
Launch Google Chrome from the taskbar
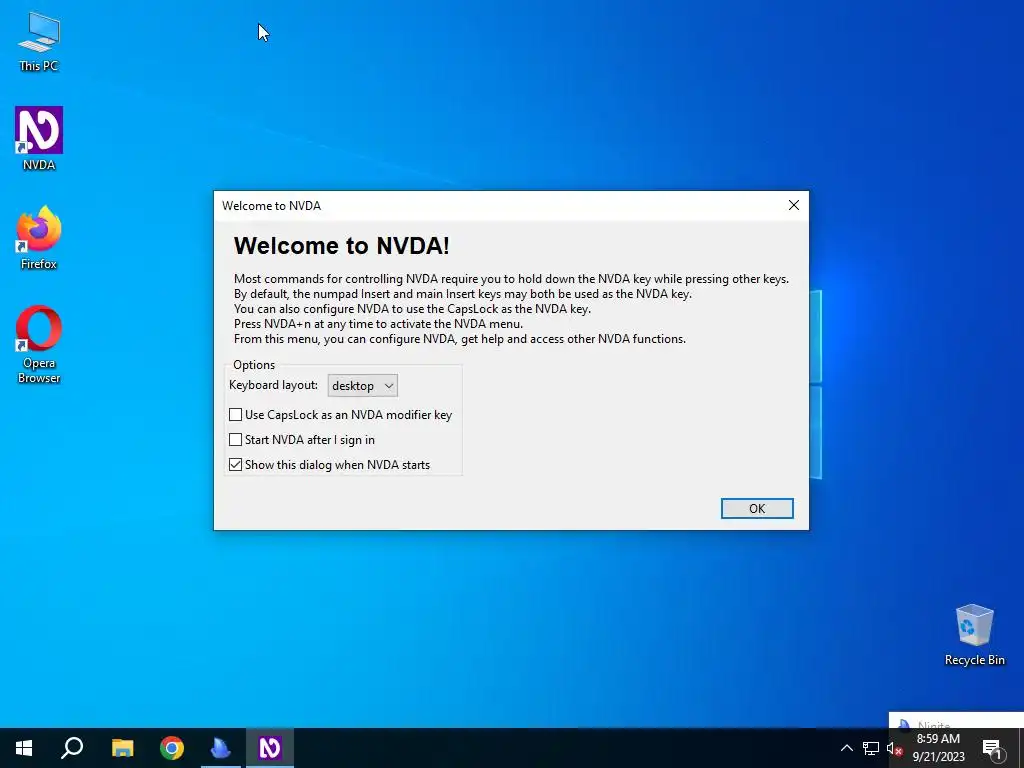[172, 748]
